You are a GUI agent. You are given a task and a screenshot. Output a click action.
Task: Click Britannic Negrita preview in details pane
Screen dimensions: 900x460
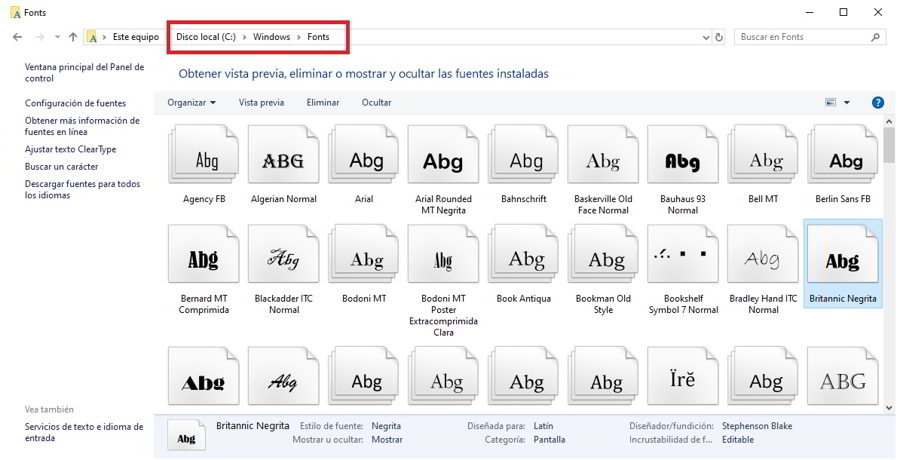coord(186,435)
